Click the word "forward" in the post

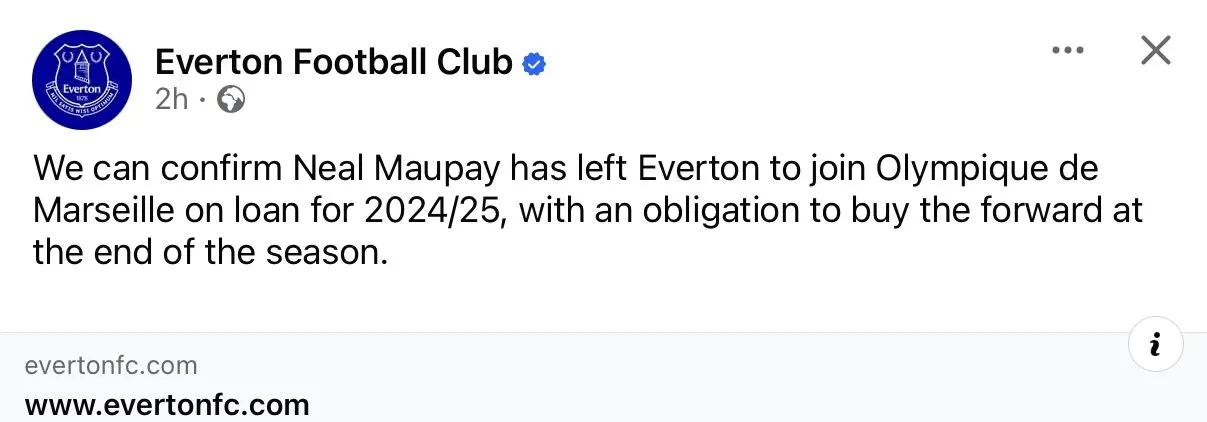click(1035, 210)
